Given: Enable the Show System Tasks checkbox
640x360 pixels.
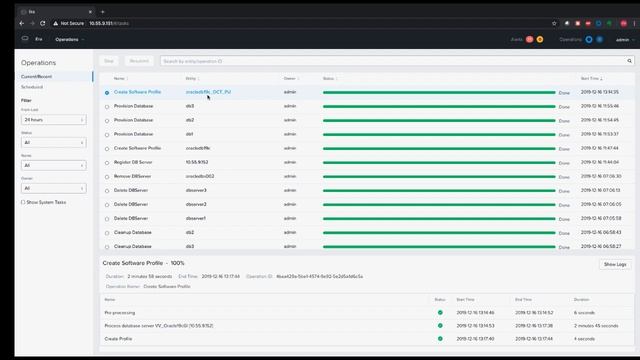Looking at the screenshot, I should 23,202.
